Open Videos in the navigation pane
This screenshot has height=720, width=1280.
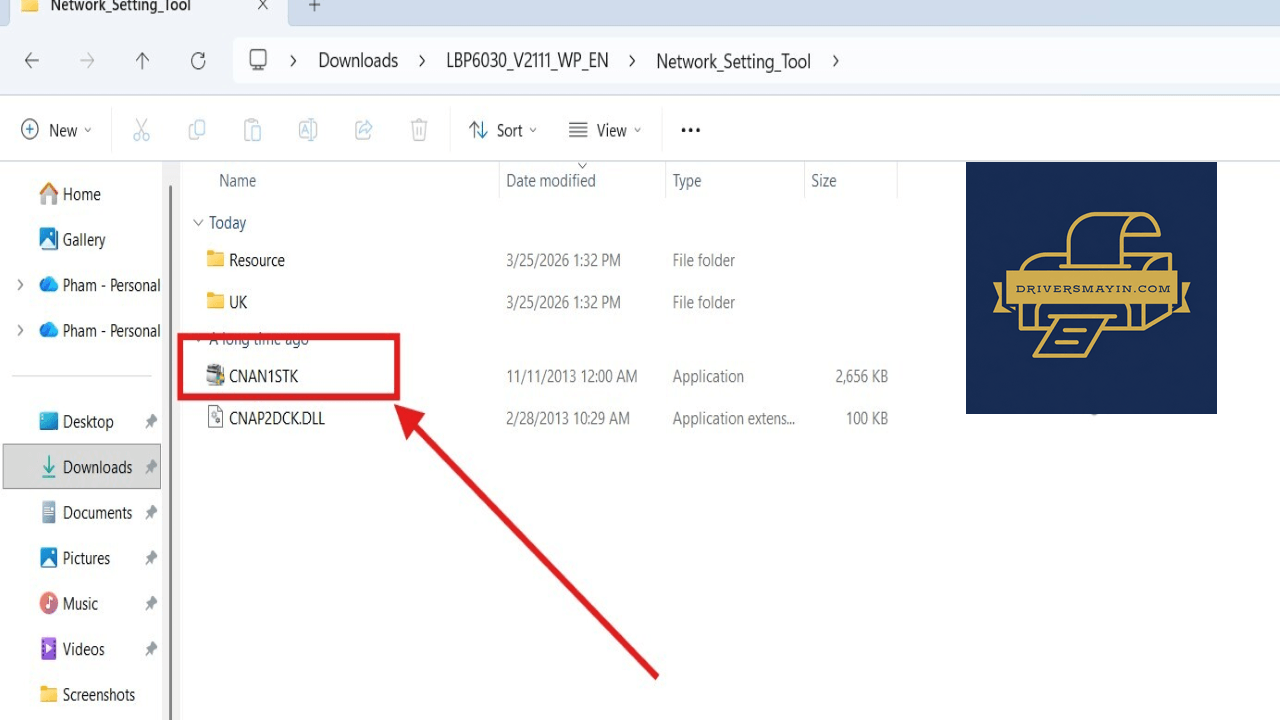coord(72,649)
